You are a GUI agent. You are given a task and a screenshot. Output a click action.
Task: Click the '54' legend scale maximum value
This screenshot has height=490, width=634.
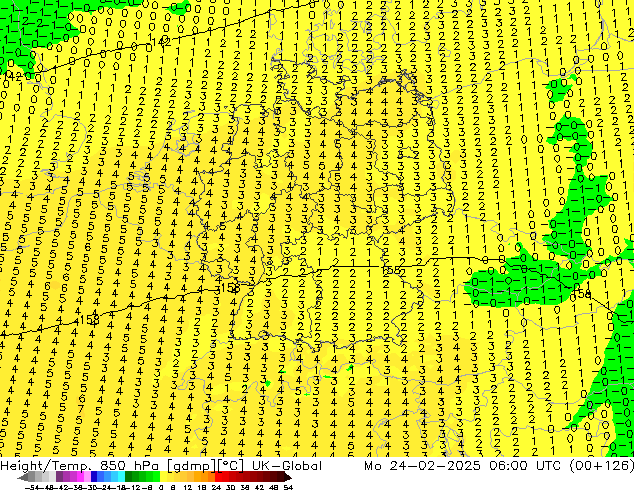[x=288, y=487]
